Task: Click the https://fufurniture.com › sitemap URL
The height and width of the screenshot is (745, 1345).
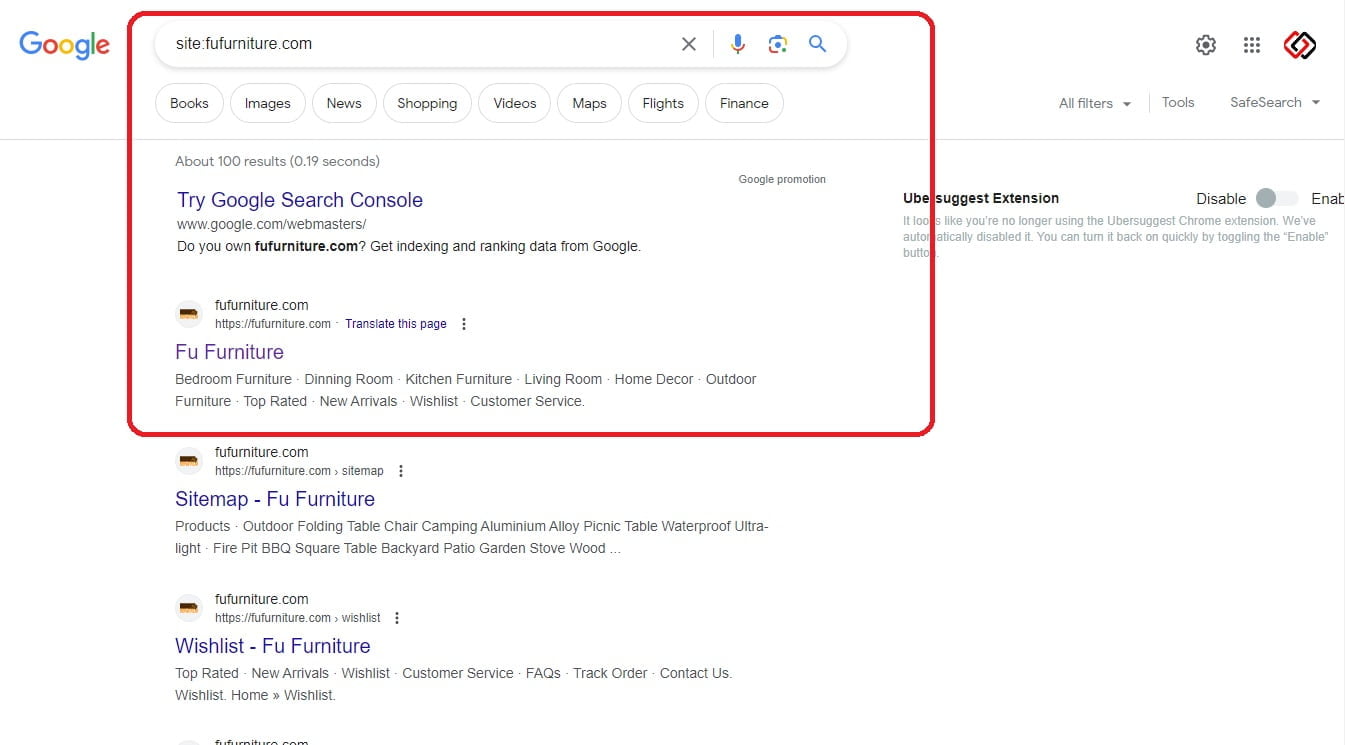Action: point(299,471)
